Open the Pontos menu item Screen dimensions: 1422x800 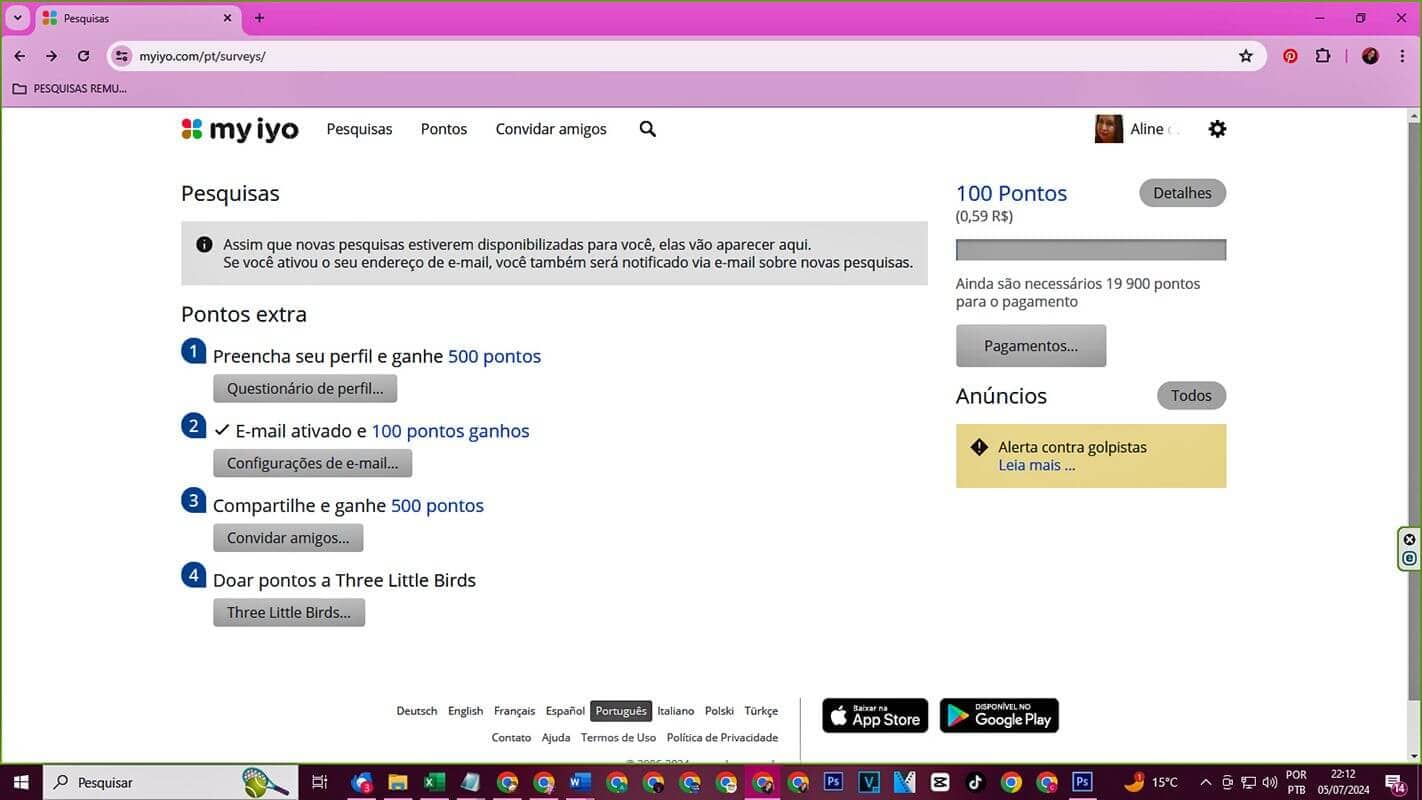(444, 129)
